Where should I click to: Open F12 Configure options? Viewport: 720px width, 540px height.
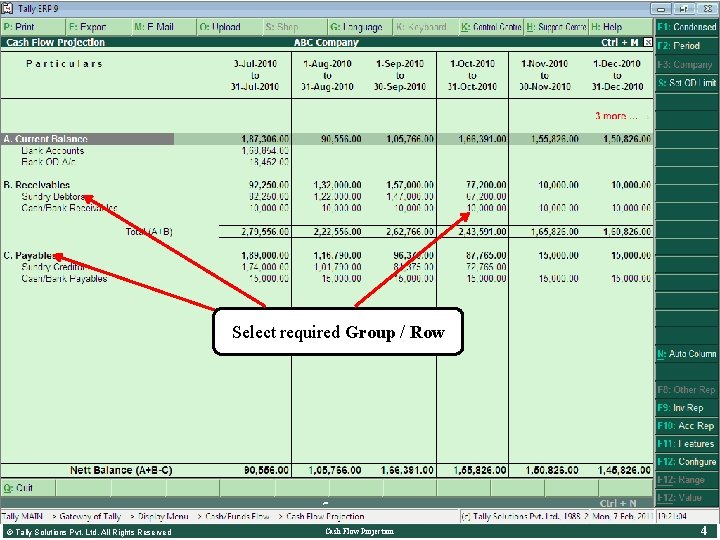[x=686, y=462]
